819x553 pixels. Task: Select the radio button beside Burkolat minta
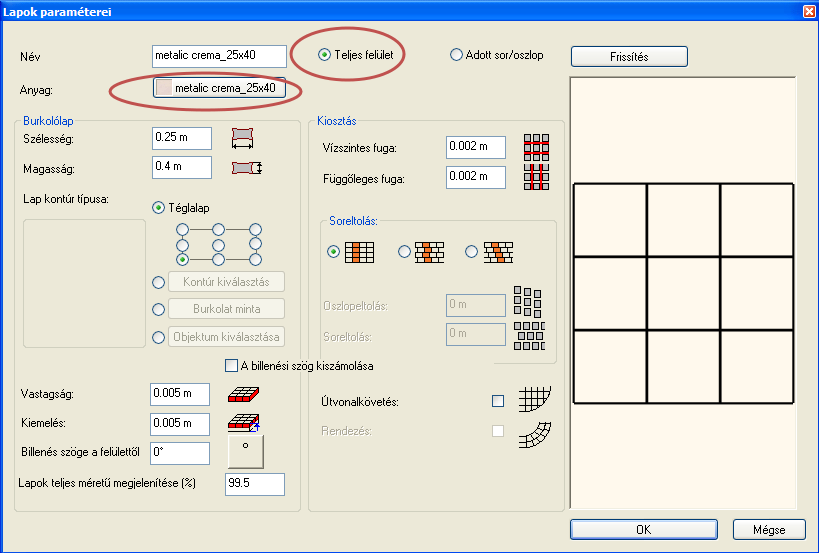pyautogui.click(x=158, y=309)
